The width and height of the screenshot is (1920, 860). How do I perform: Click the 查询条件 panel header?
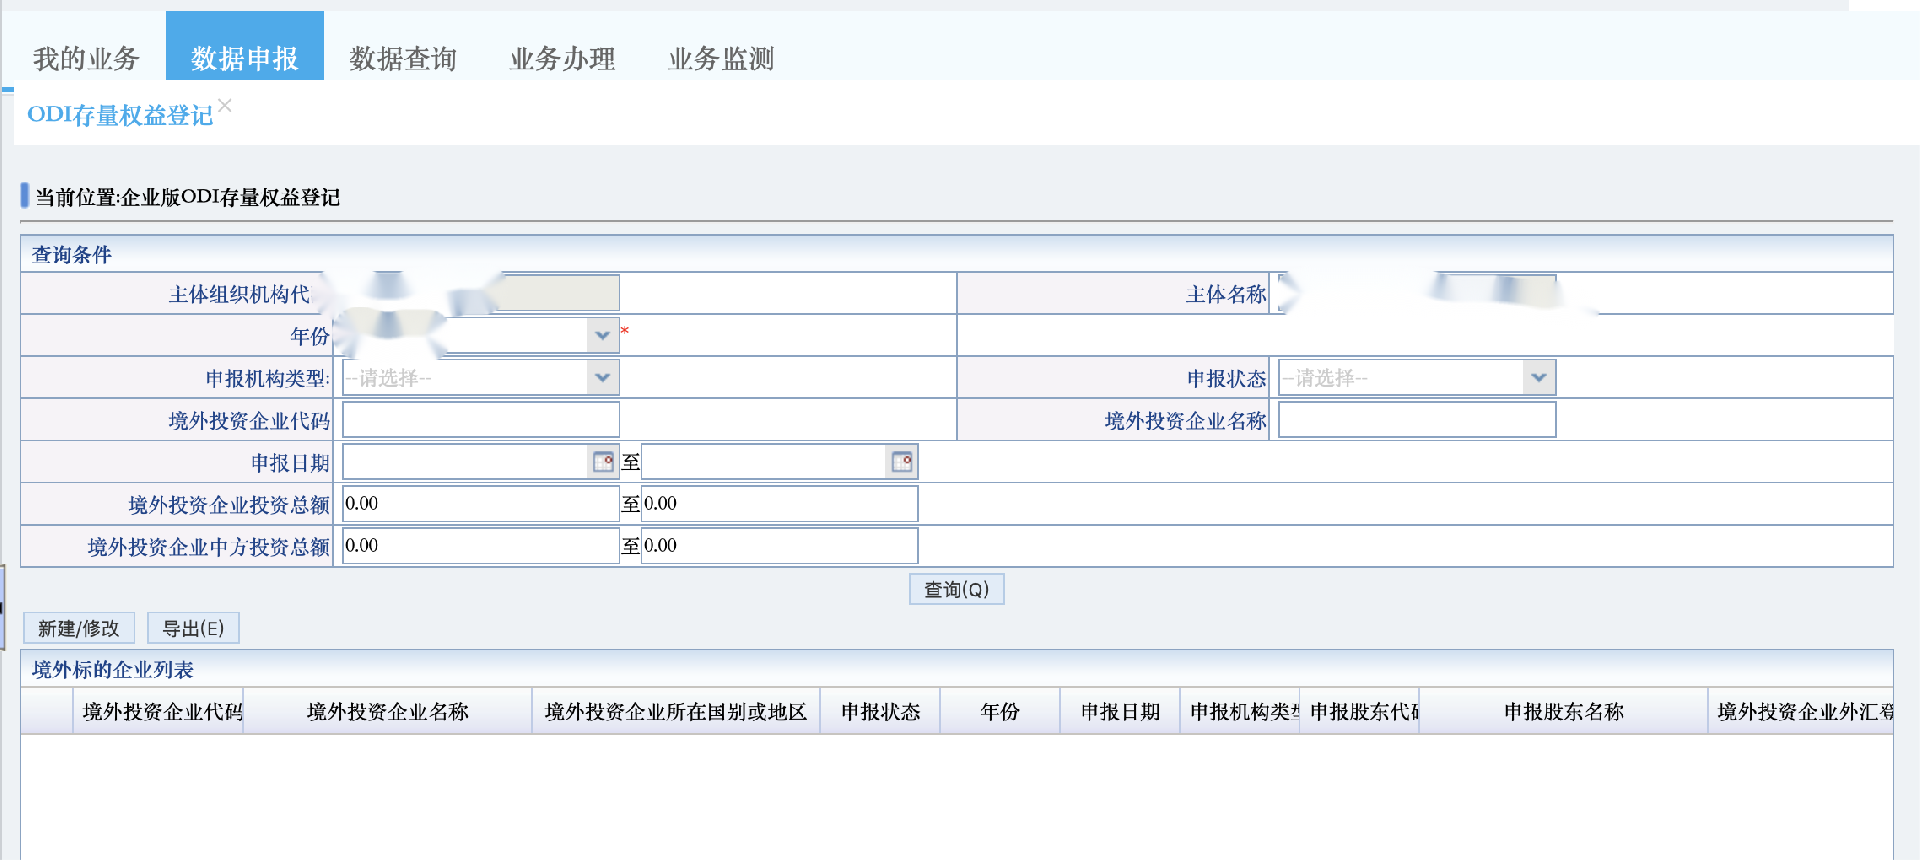(956, 254)
